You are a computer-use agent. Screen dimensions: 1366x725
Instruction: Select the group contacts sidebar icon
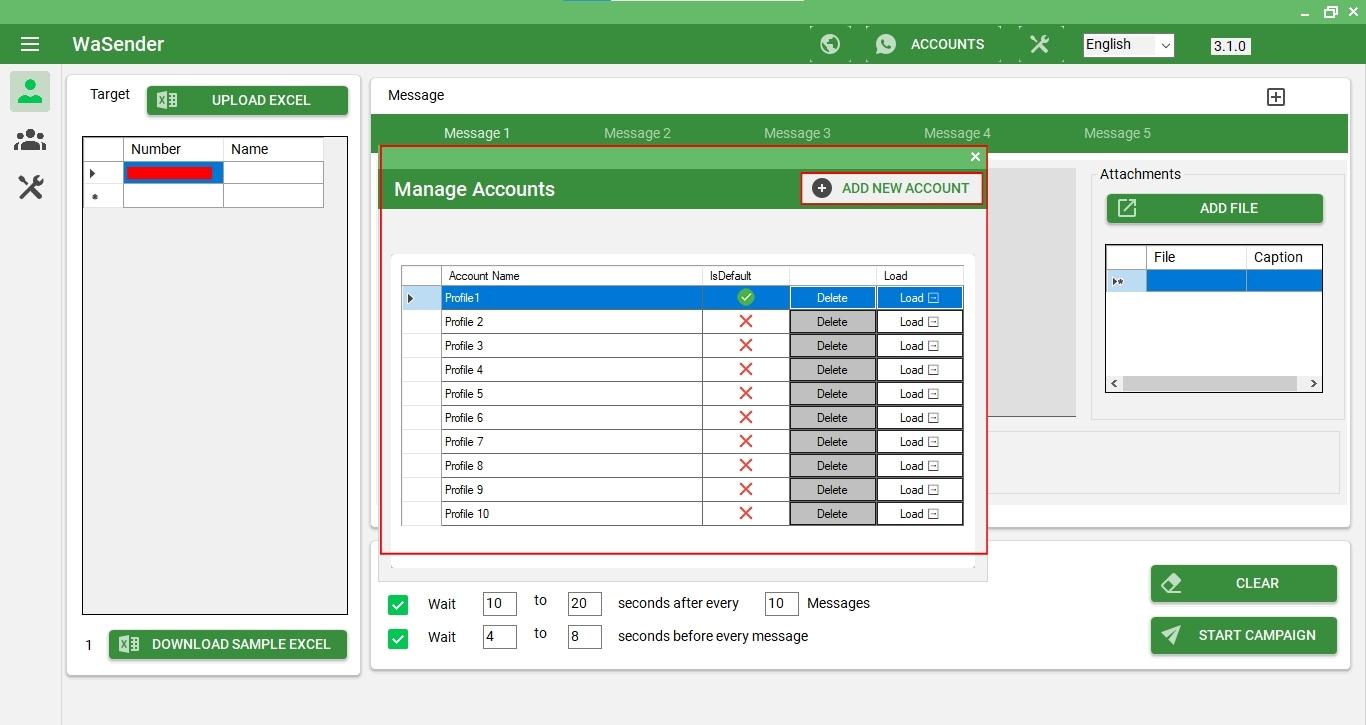click(x=30, y=140)
